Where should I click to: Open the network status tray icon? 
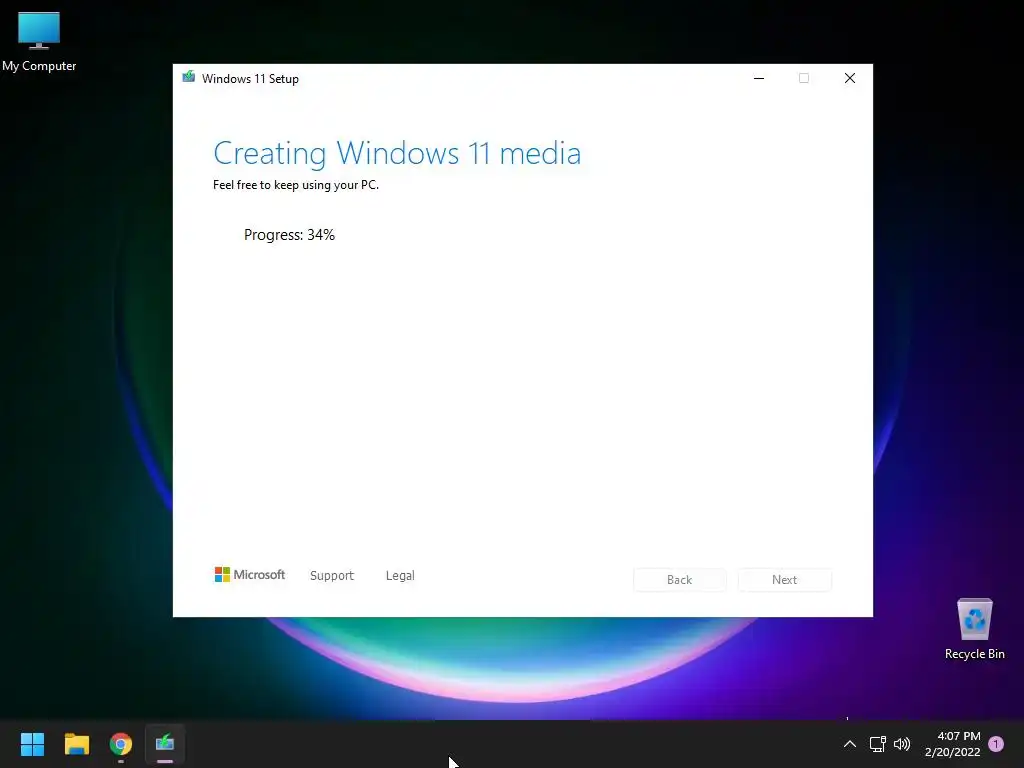click(x=878, y=744)
